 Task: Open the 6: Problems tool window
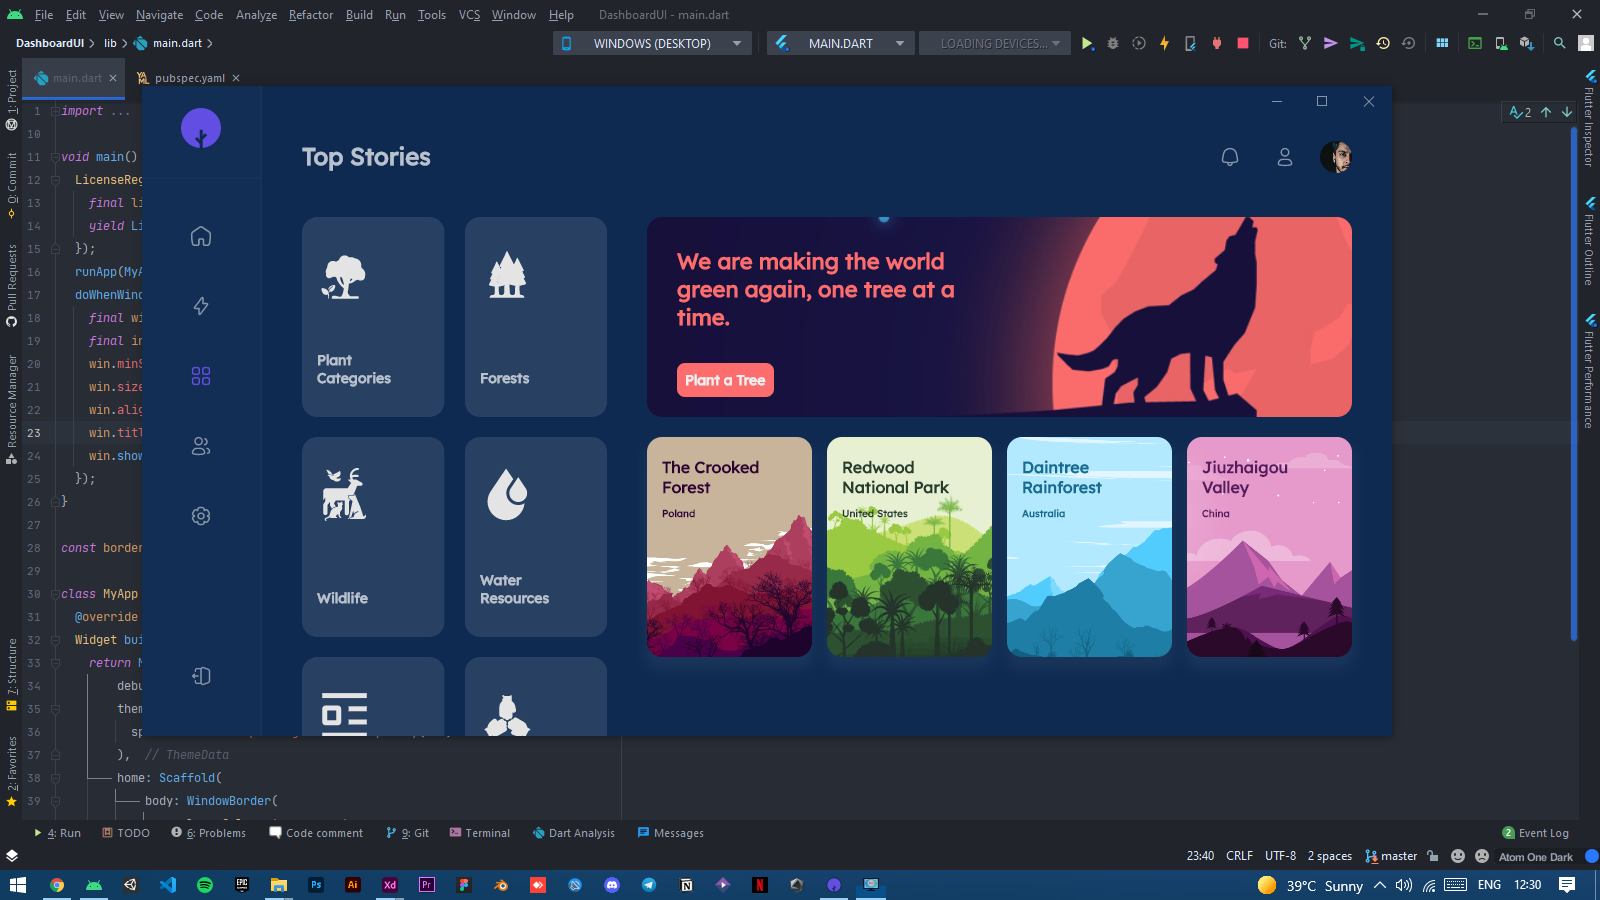click(x=208, y=833)
